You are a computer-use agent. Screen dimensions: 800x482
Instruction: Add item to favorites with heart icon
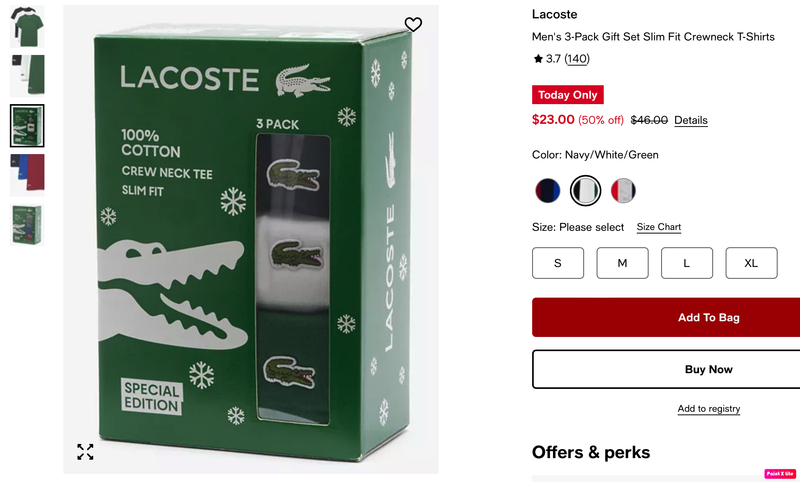click(413, 24)
